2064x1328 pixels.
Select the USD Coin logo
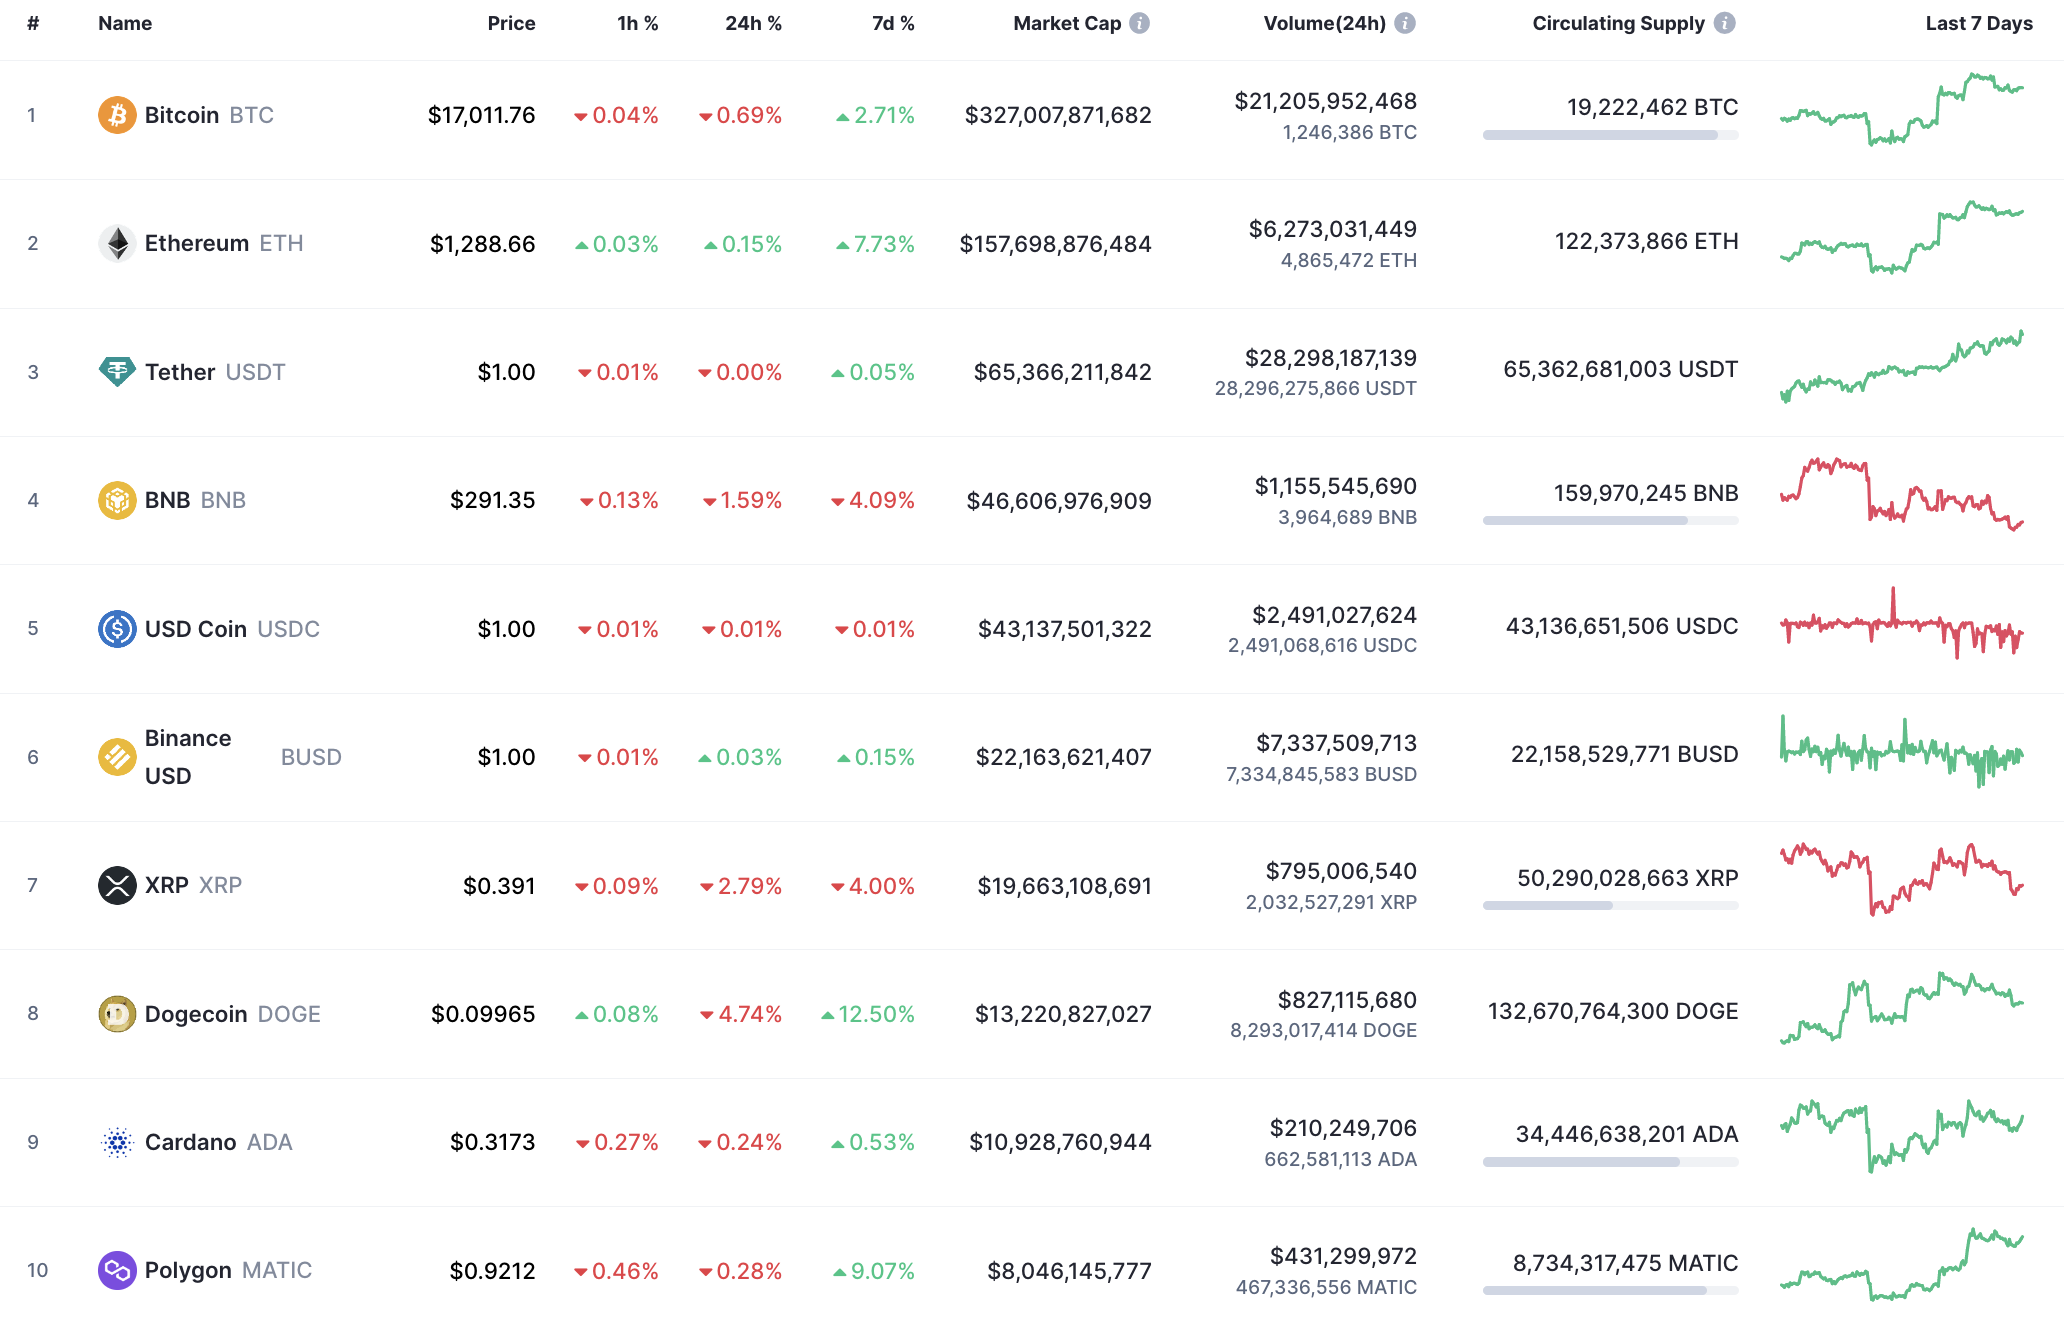click(117, 629)
